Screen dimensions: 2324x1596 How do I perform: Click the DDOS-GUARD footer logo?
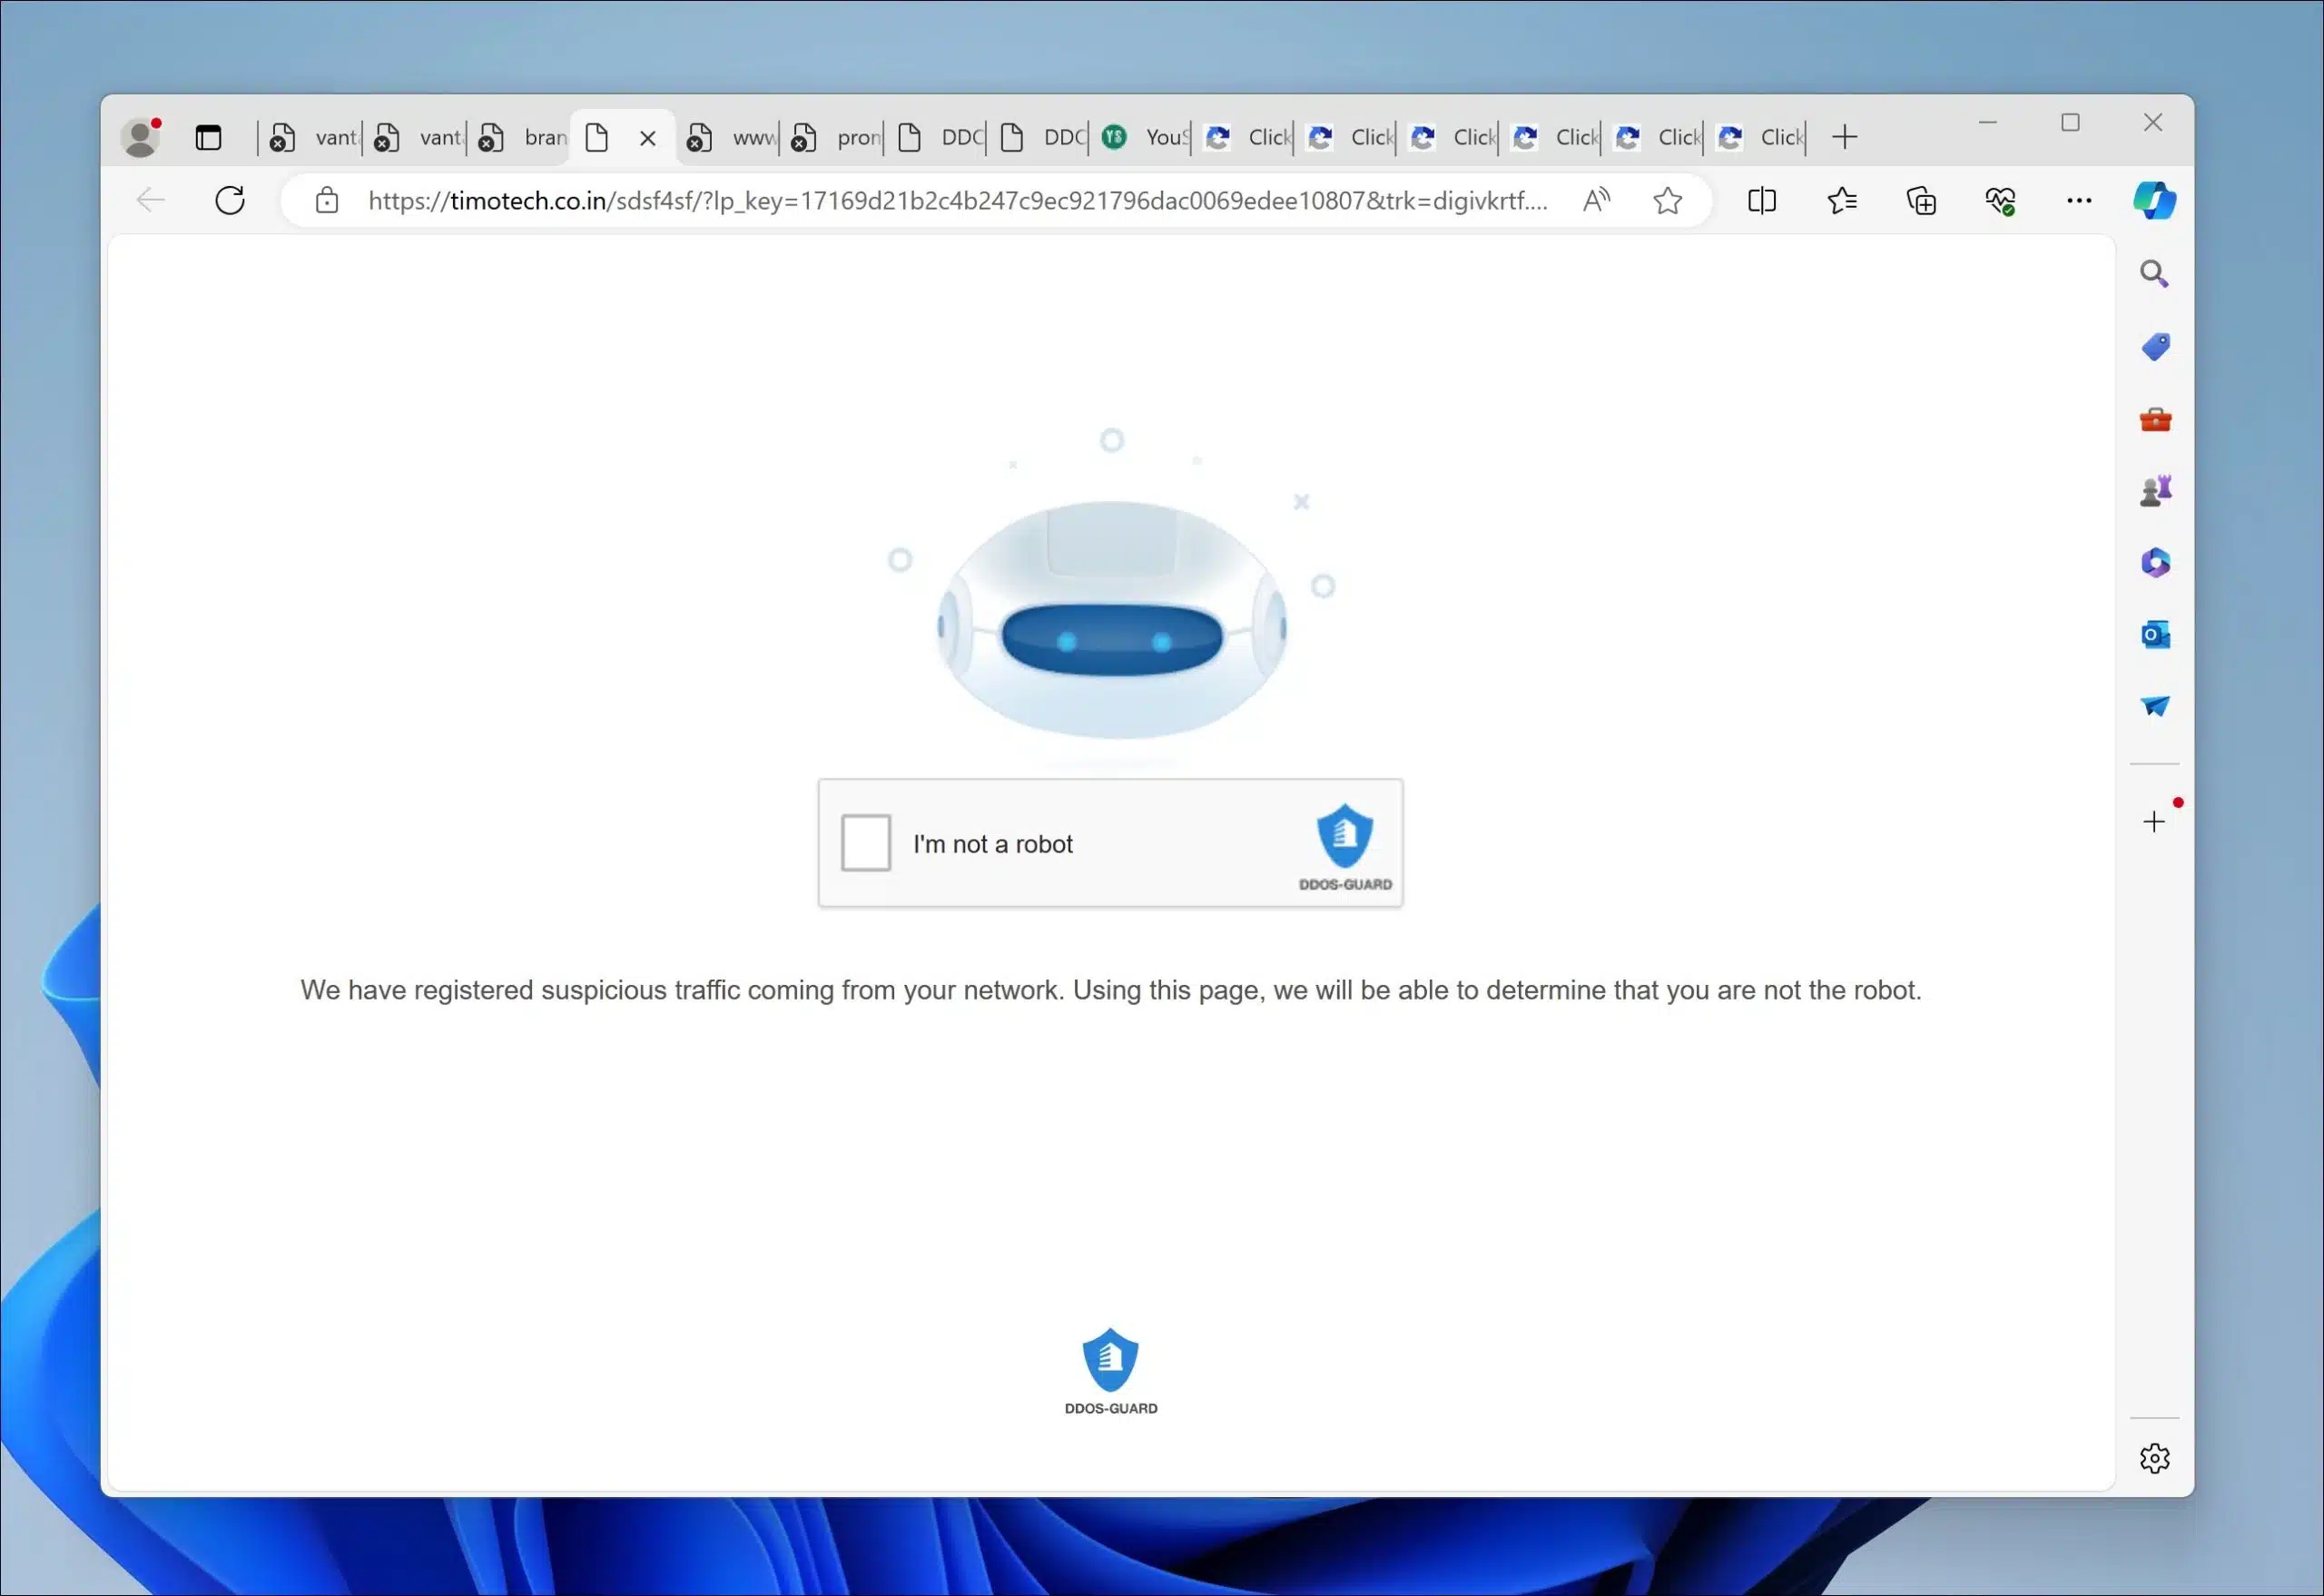pyautogui.click(x=1110, y=1371)
